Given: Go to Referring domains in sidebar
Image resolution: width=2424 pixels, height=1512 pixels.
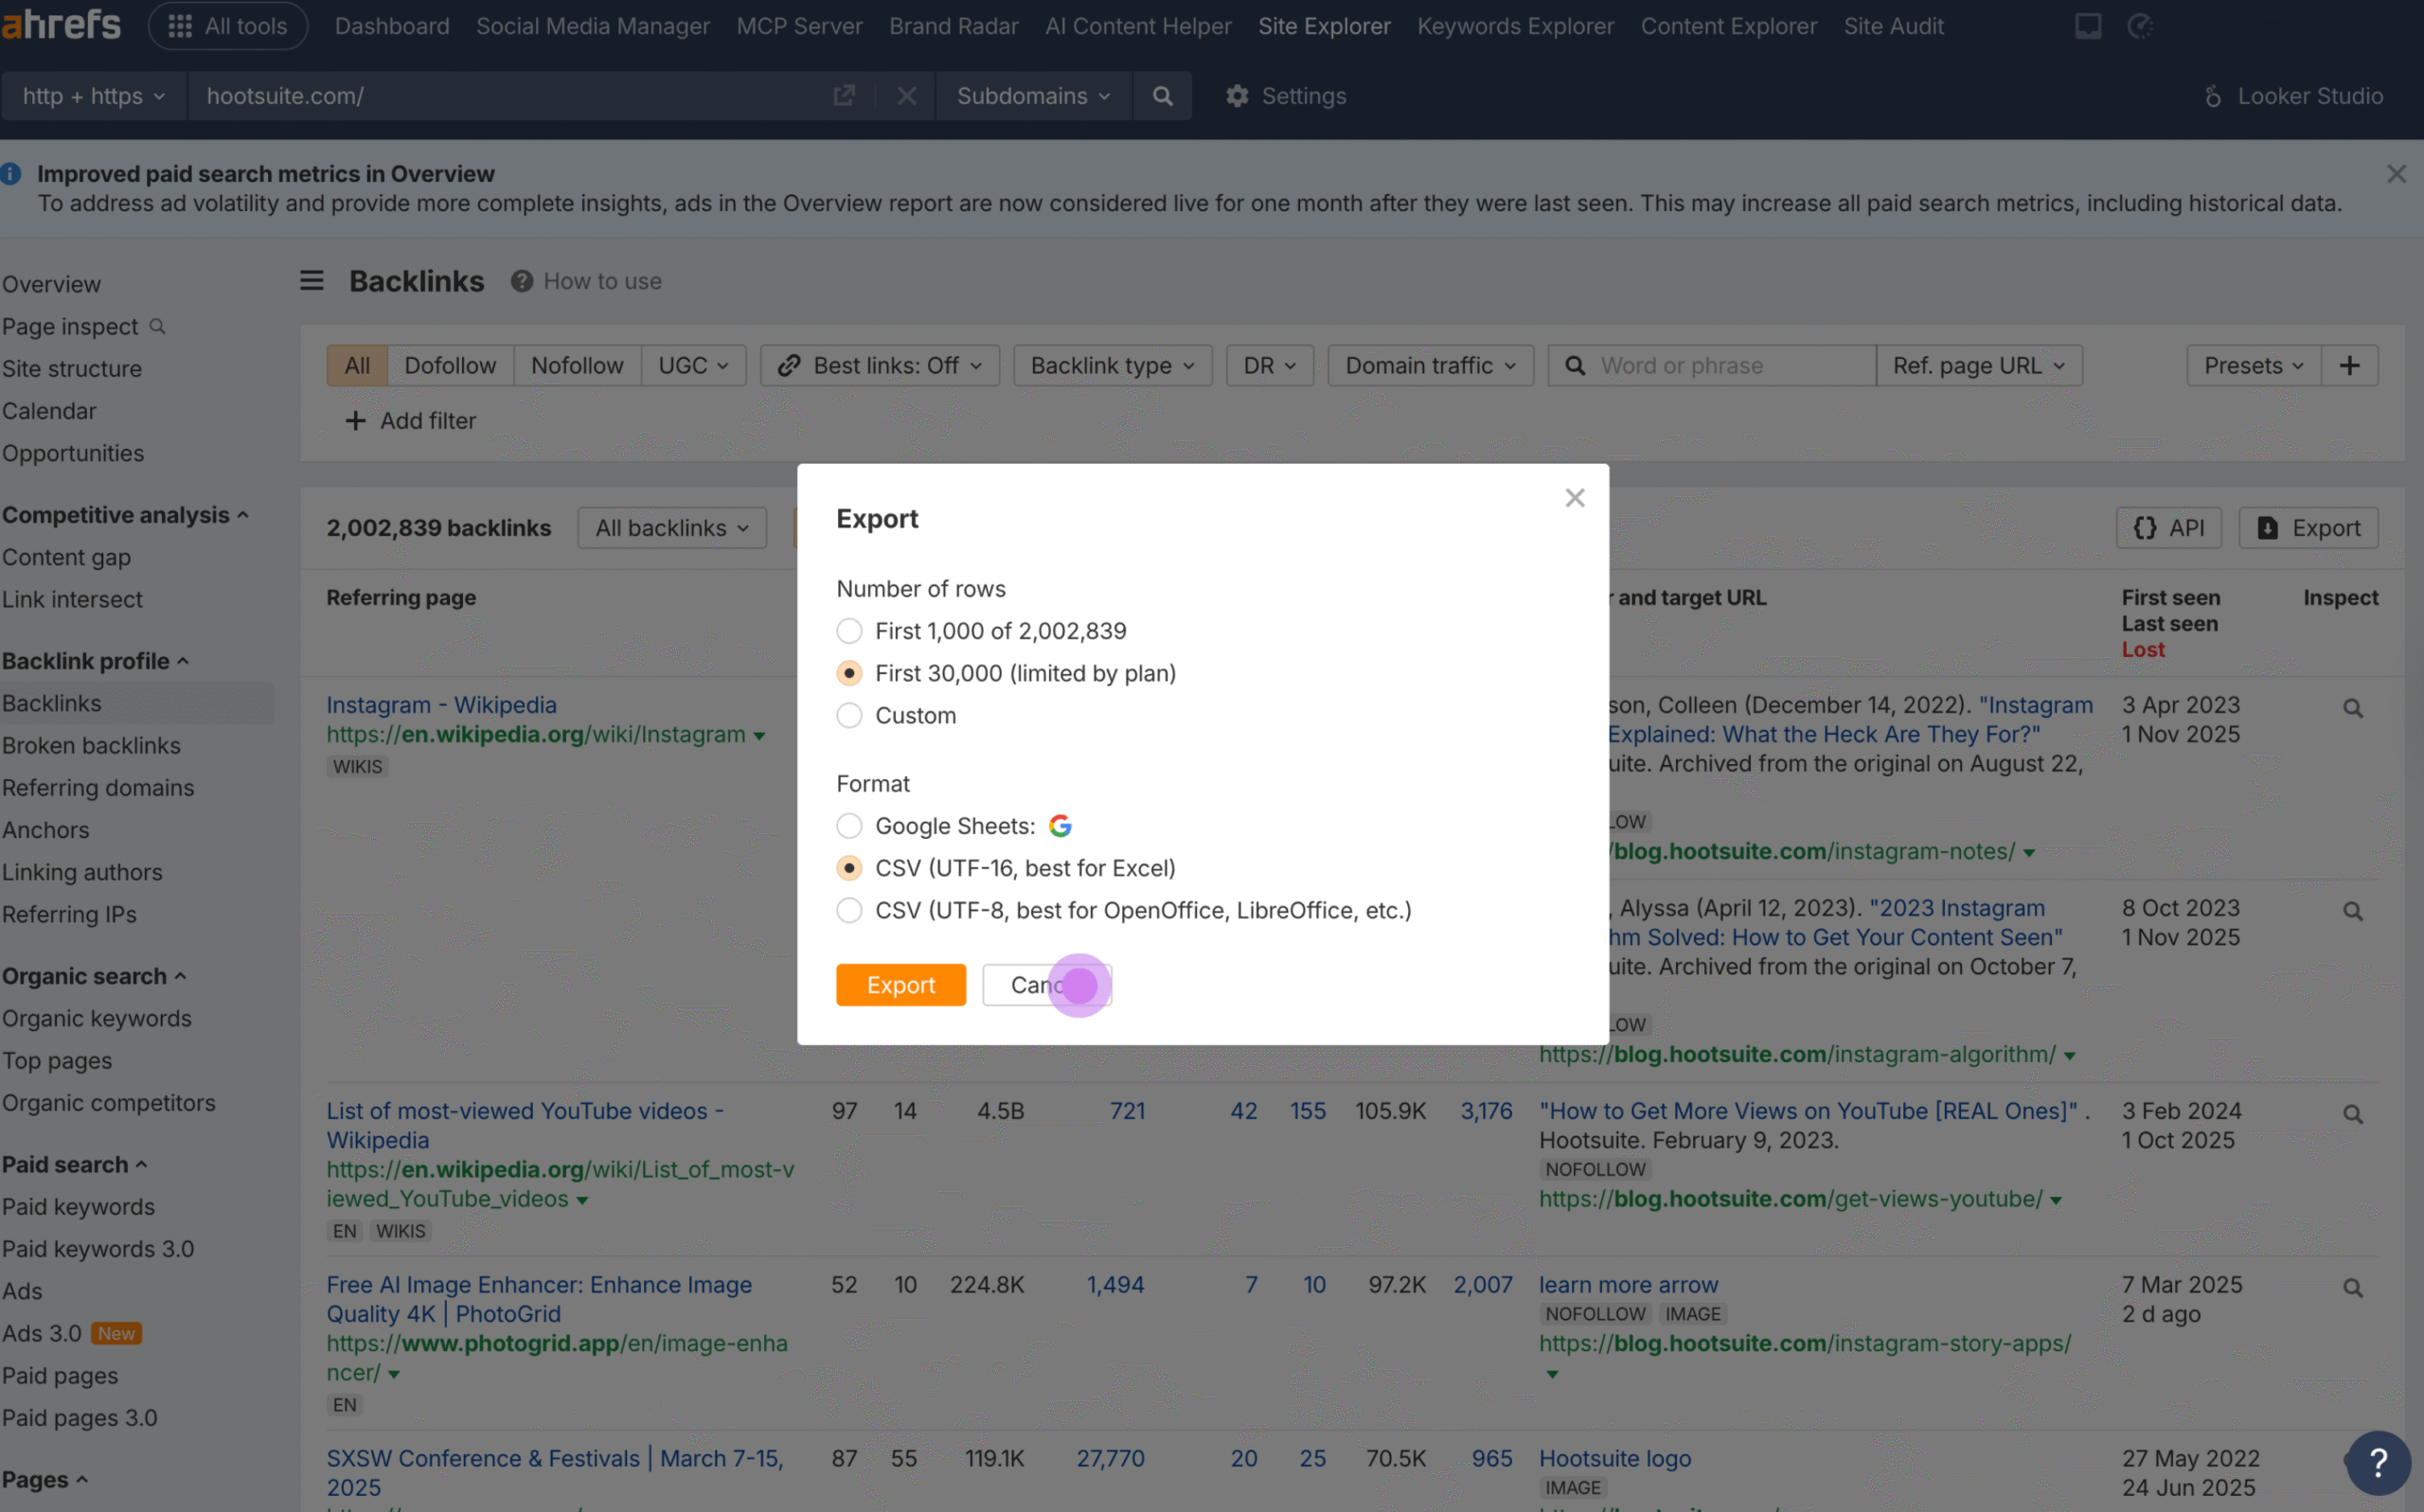Looking at the screenshot, I should (x=98, y=788).
